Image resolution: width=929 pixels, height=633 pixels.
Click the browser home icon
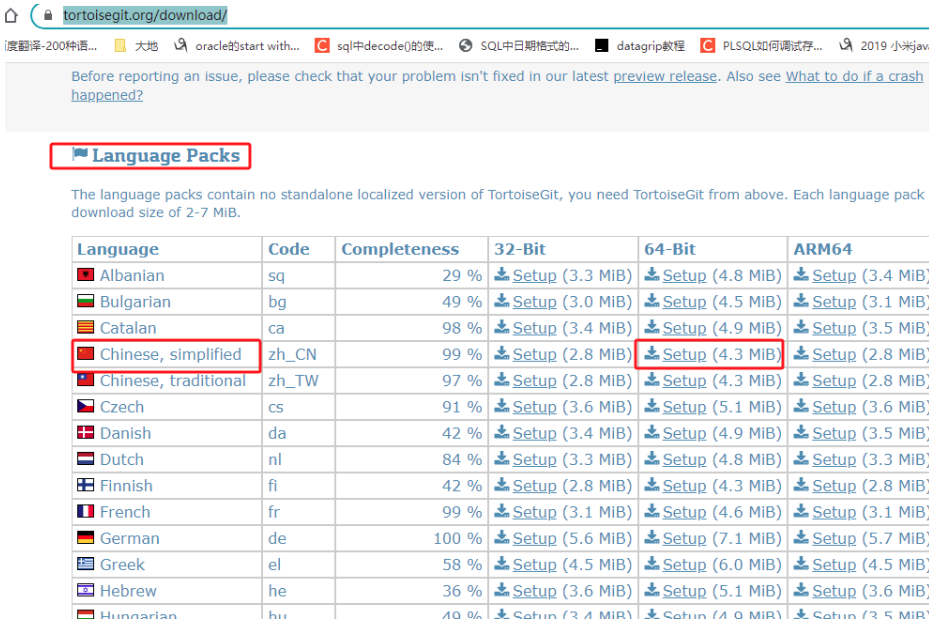point(11,15)
